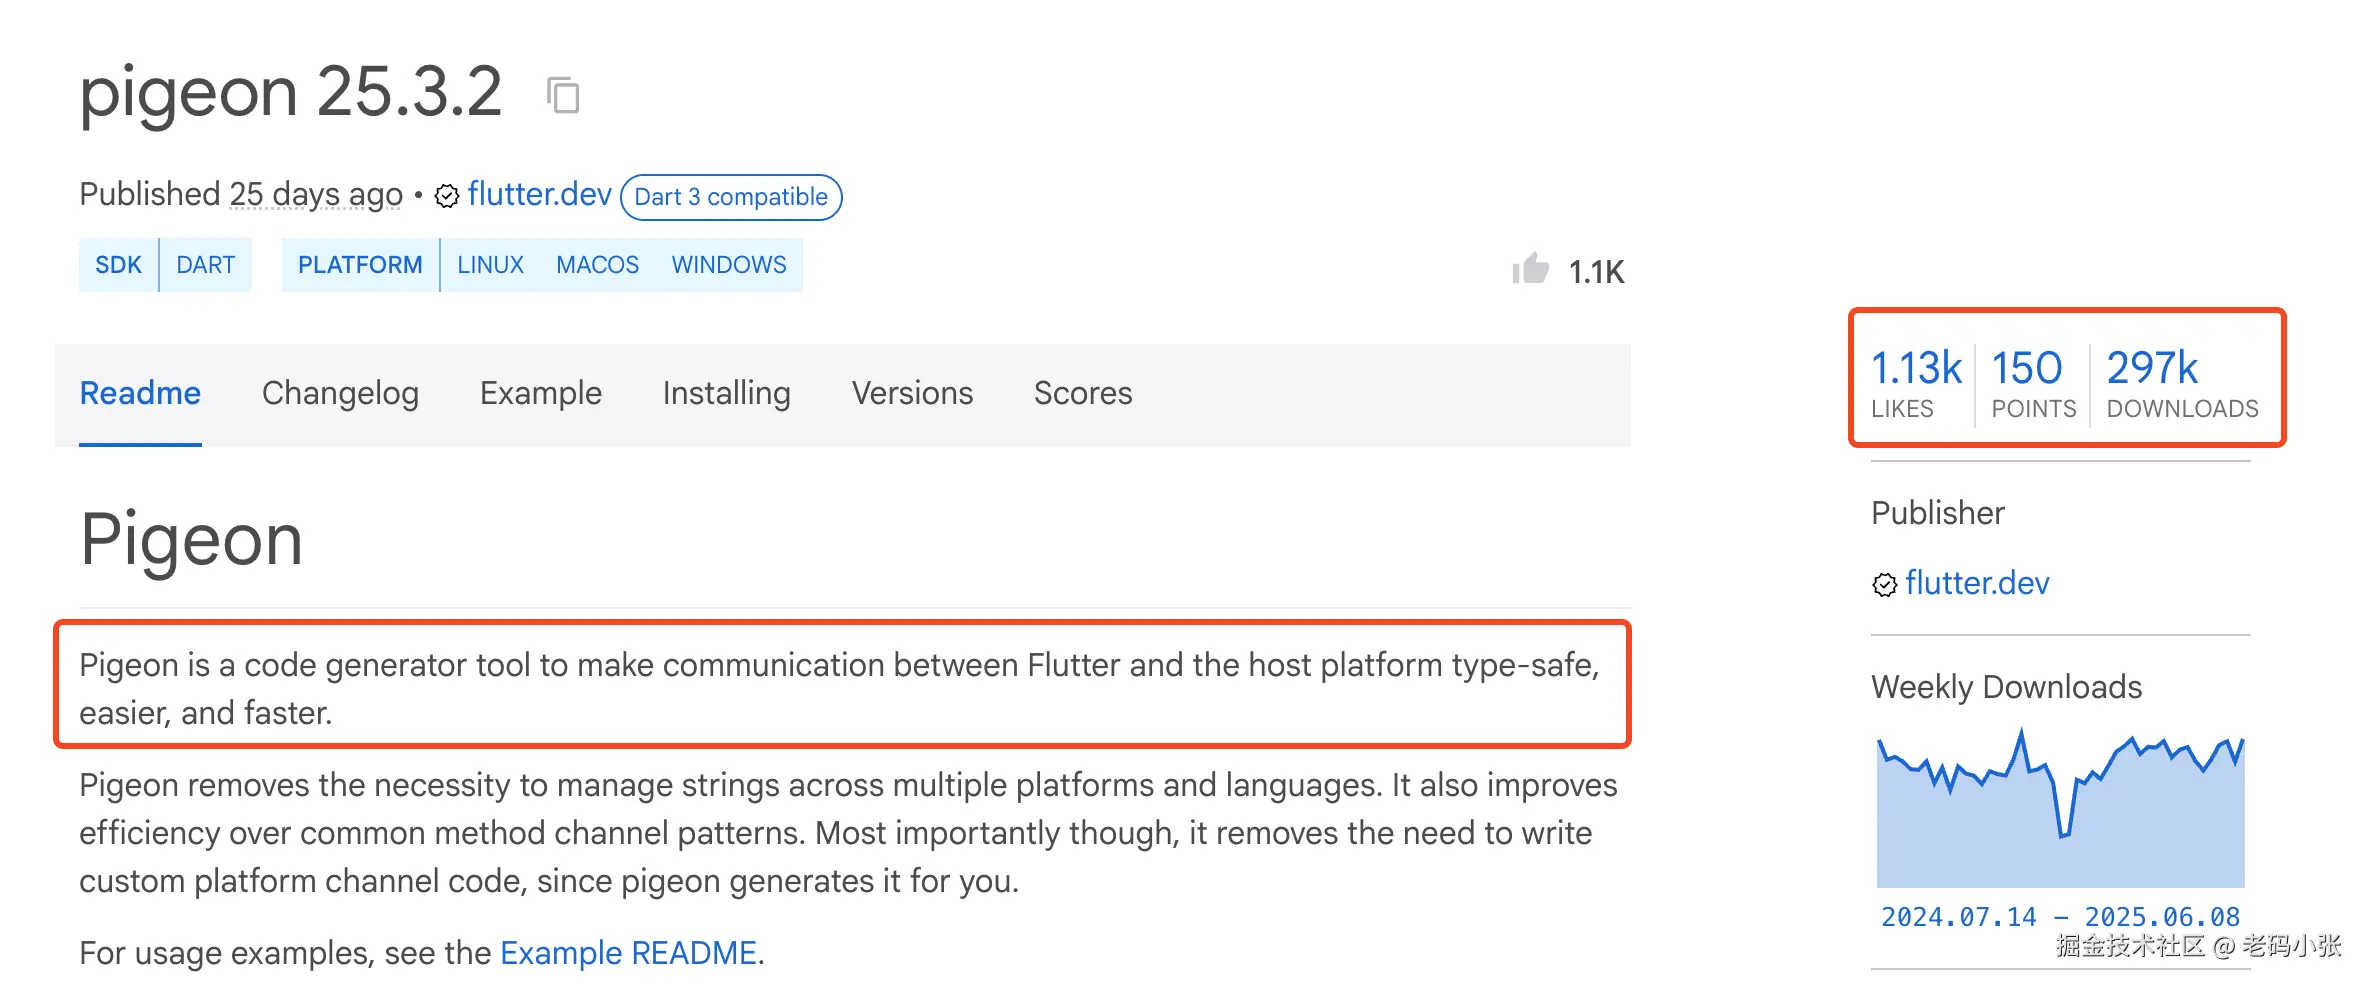Follow the Example README link

(628, 953)
